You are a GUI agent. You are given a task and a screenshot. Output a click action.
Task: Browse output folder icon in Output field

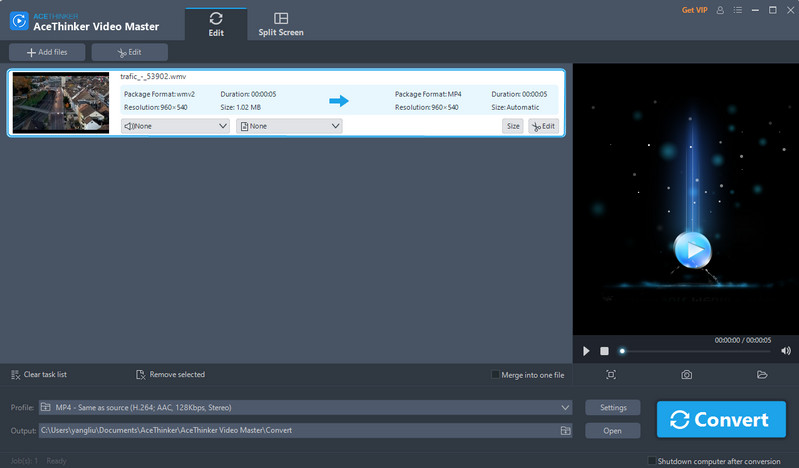click(x=565, y=430)
